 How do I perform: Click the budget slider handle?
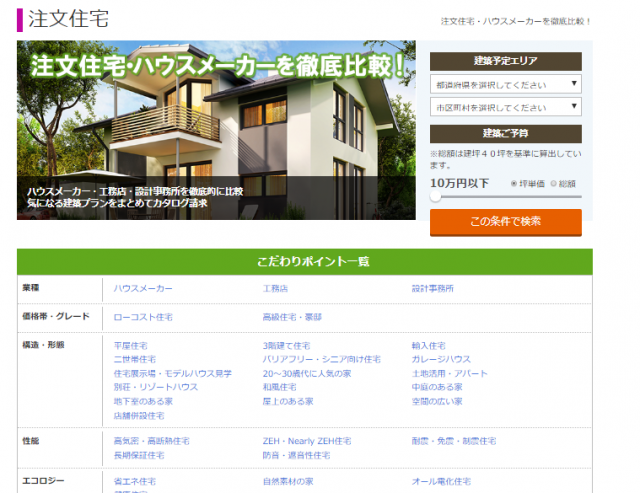click(x=435, y=197)
